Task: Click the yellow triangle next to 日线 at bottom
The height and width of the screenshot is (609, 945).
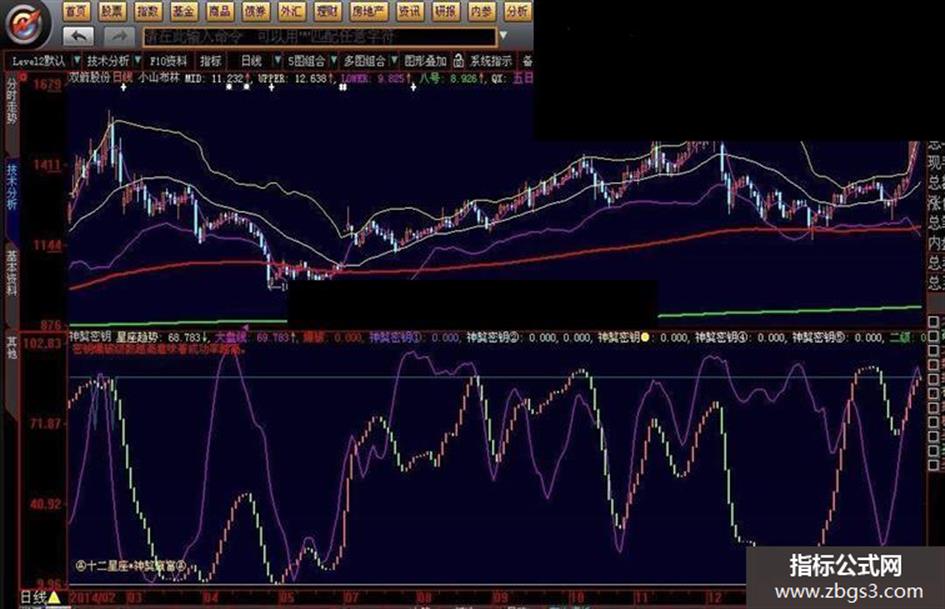Action: pyautogui.click(x=54, y=598)
